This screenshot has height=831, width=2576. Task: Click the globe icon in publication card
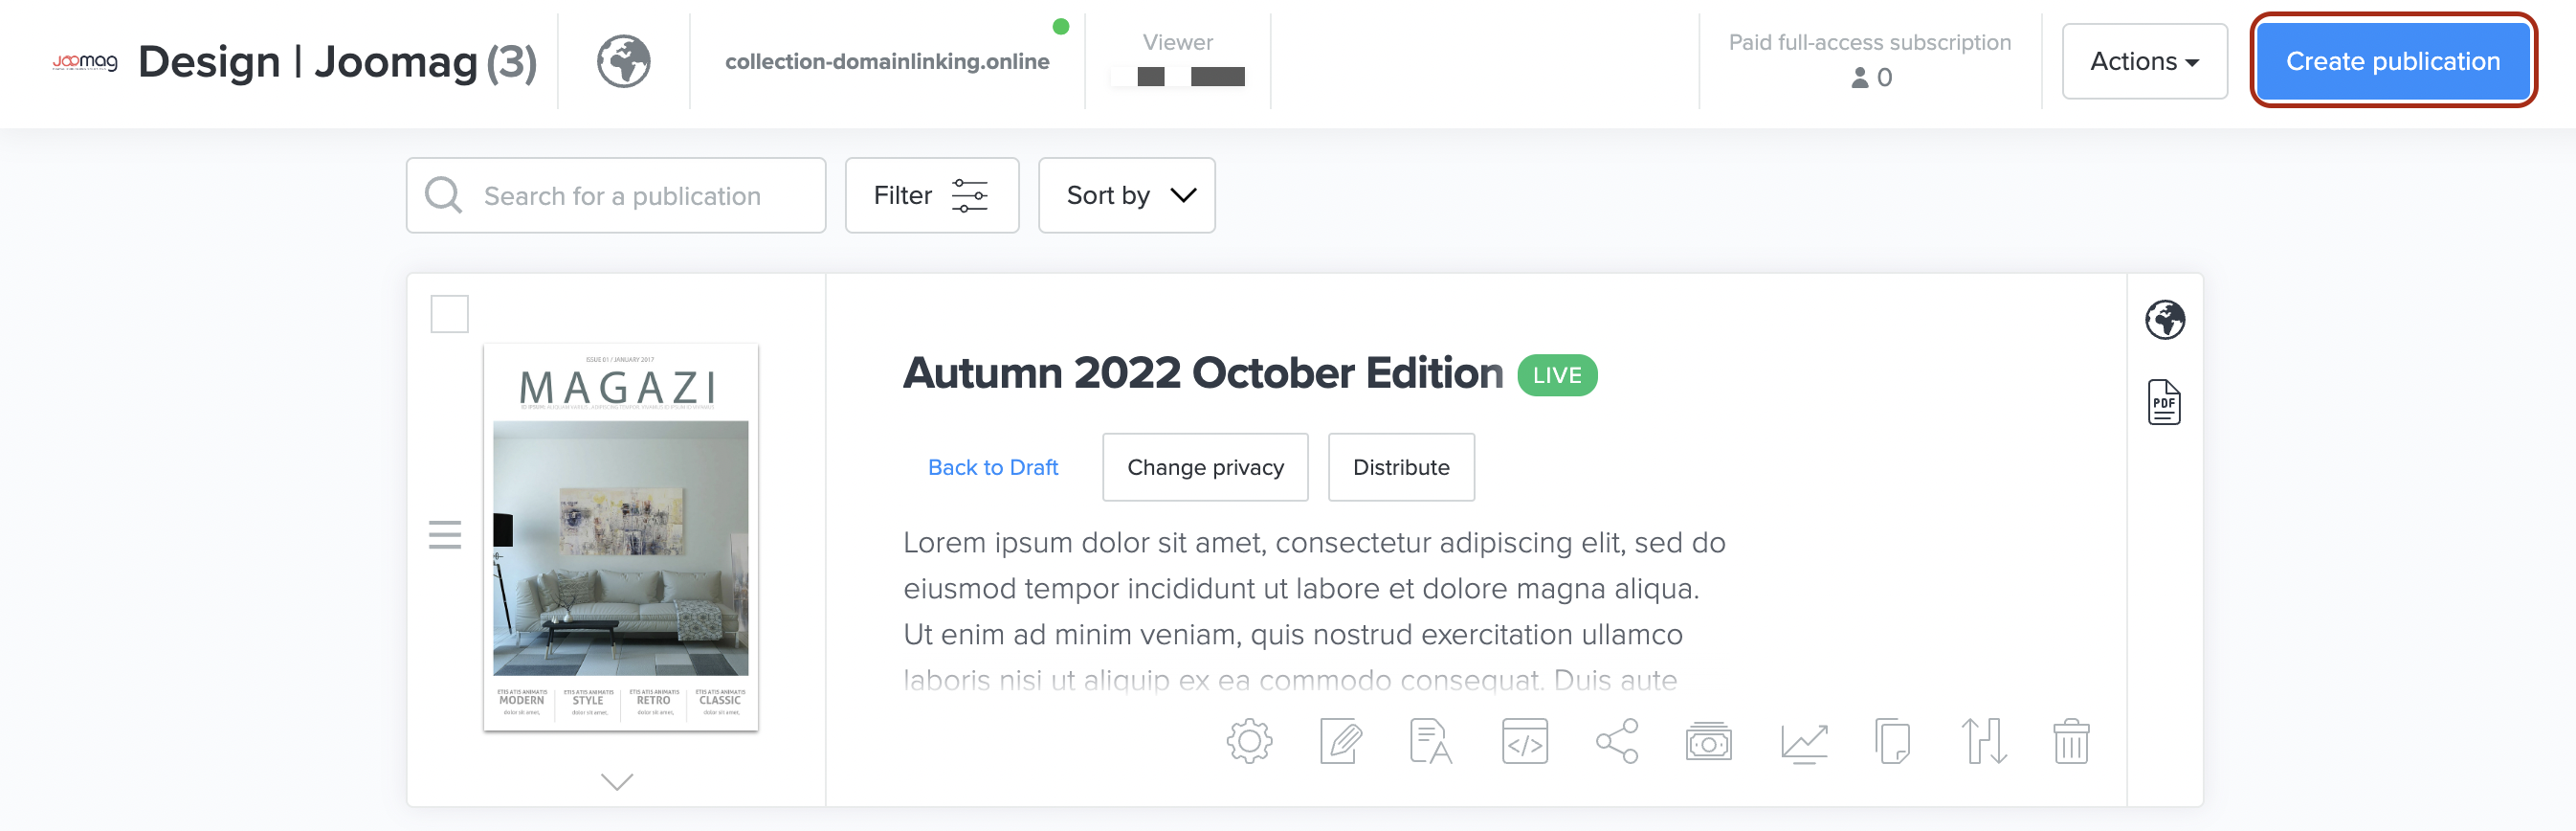pyautogui.click(x=2164, y=320)
